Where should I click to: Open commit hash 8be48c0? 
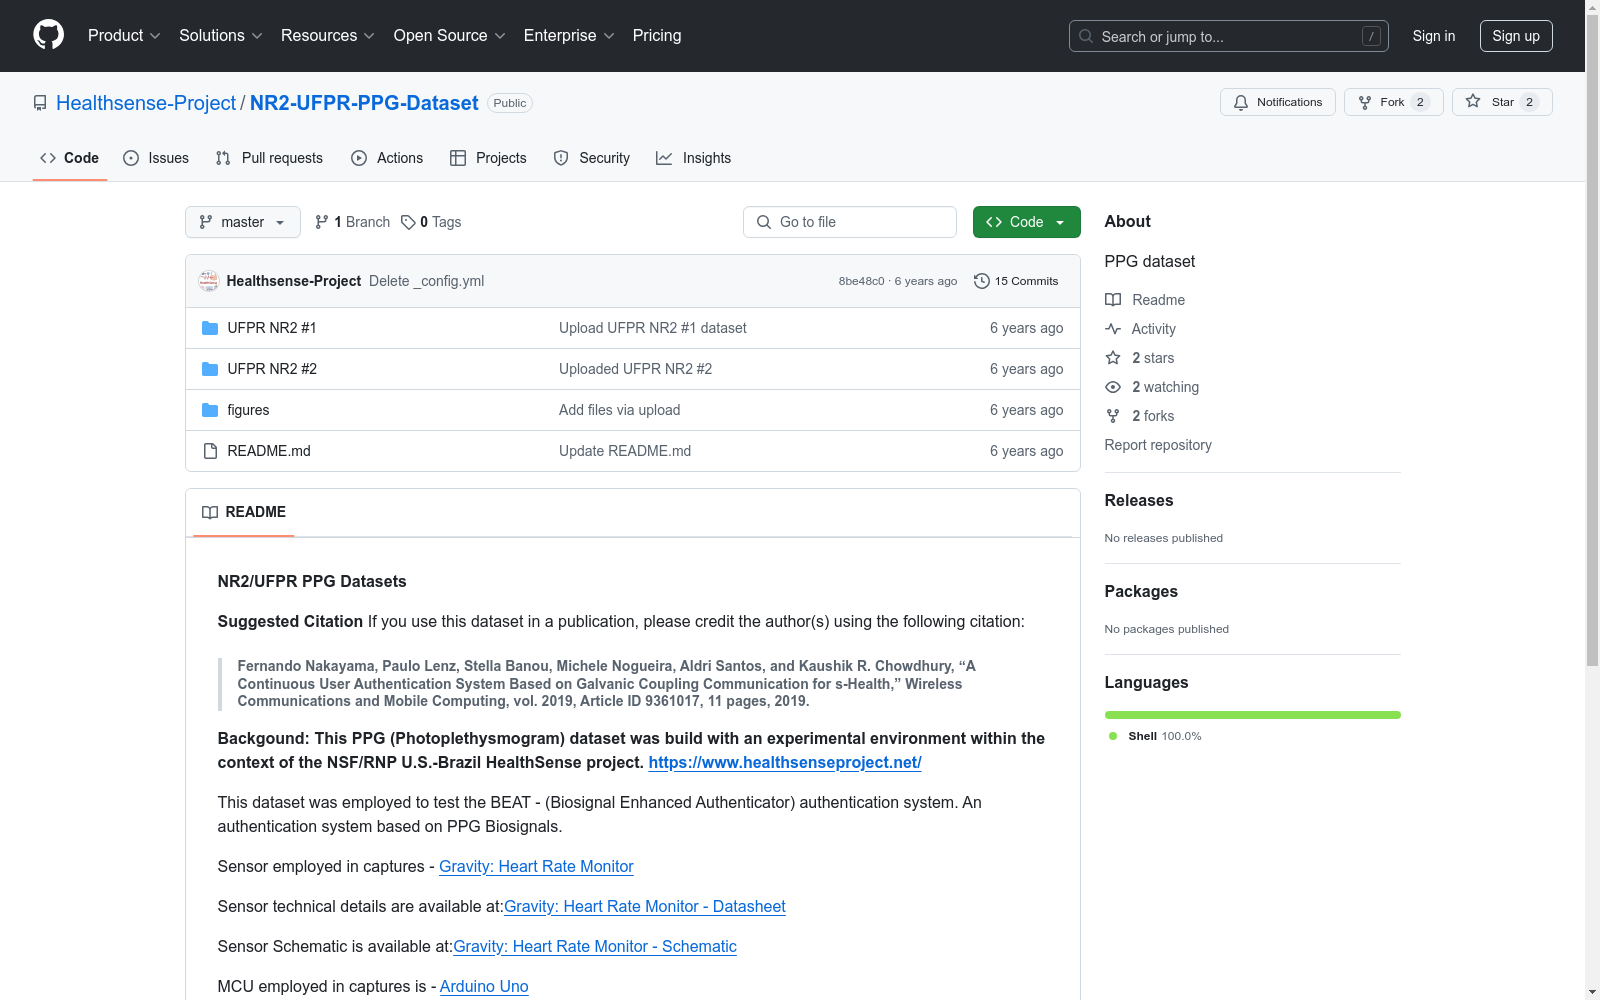pyautogui.click(x=861, y=281)
